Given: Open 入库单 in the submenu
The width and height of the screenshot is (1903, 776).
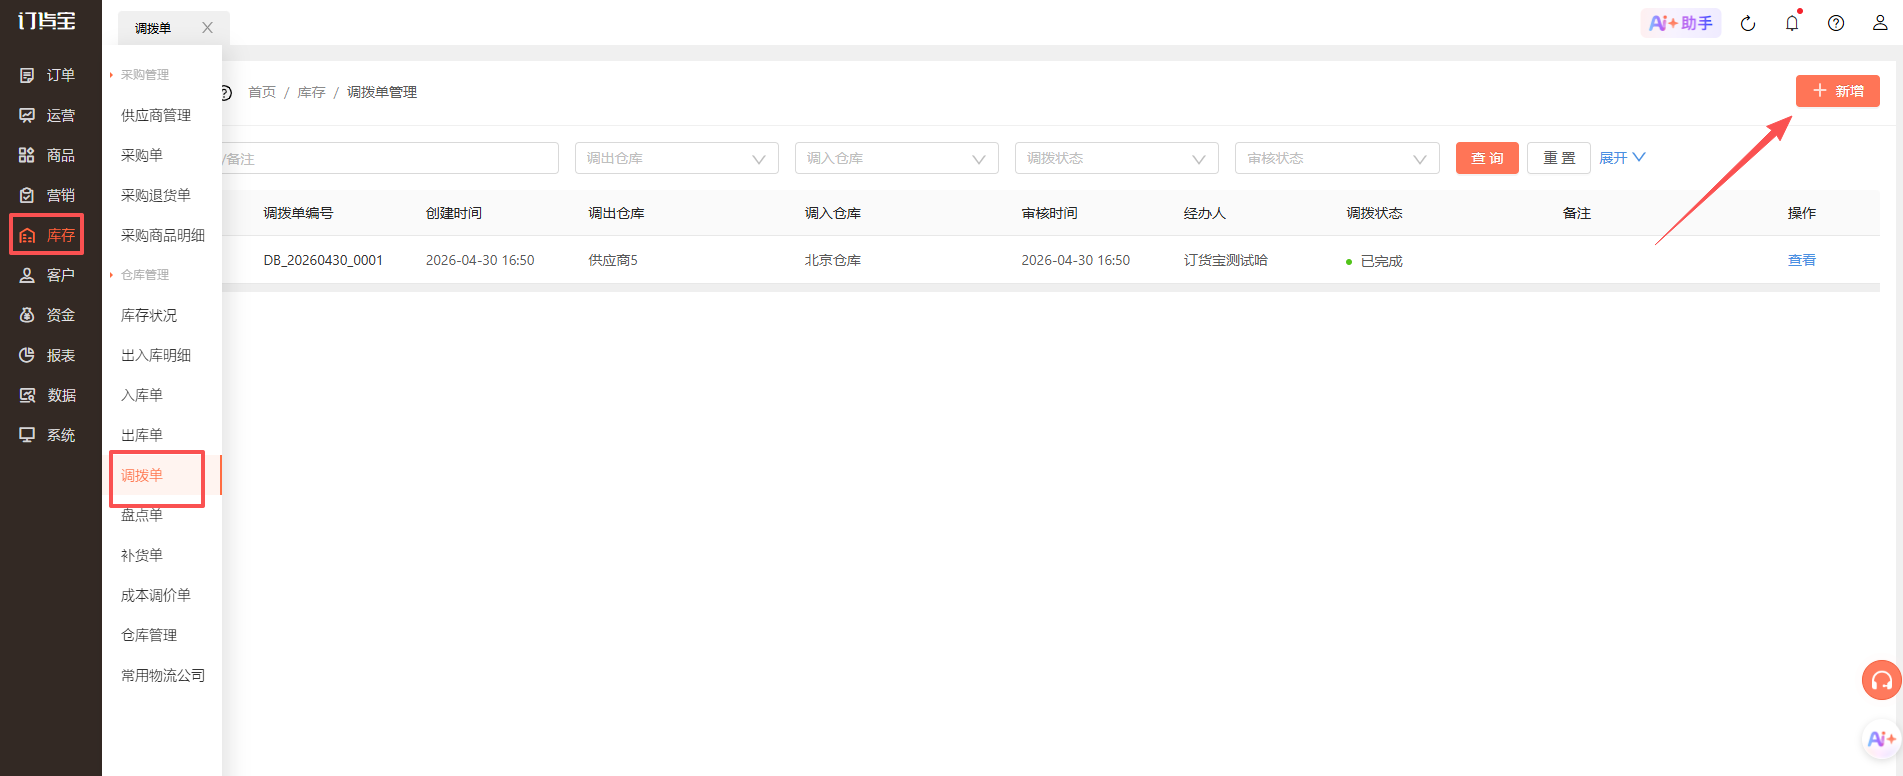Looking at the screenshot, I should [142, 395].
